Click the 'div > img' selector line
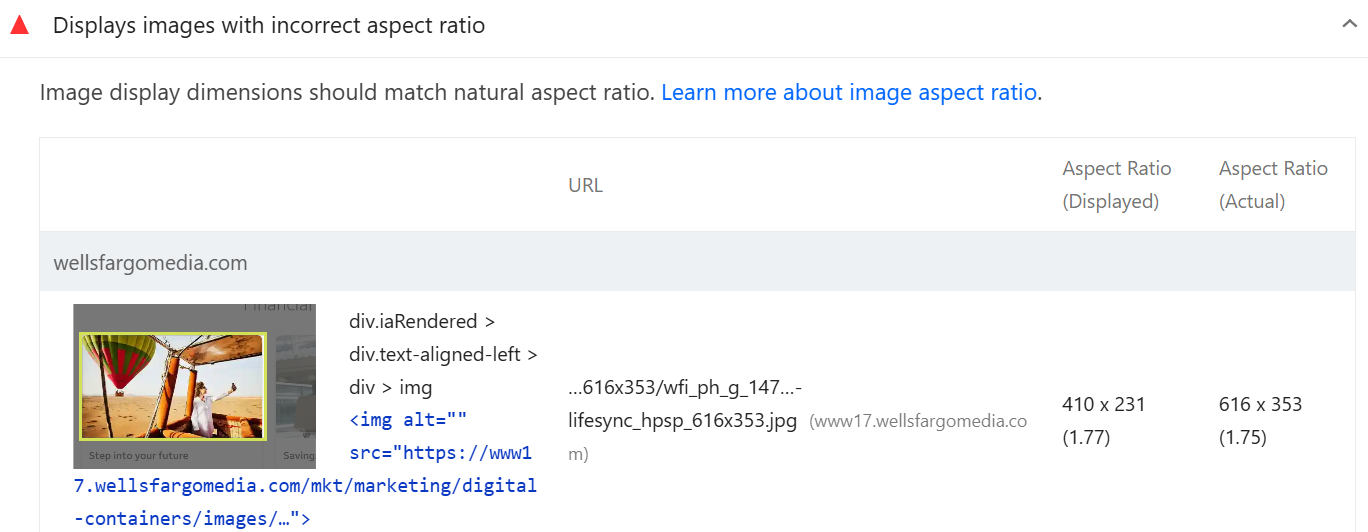 [x=390, y=387]
